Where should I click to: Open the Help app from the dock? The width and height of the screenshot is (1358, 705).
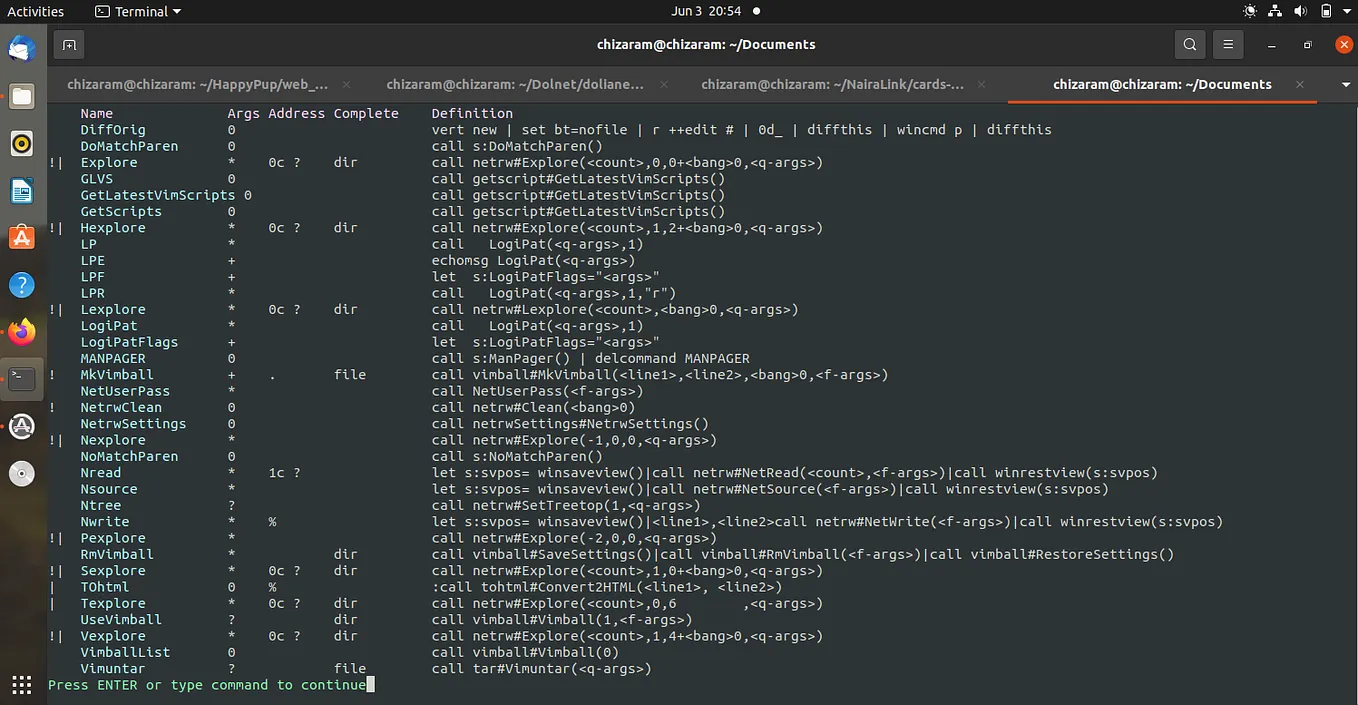point(22,285)
